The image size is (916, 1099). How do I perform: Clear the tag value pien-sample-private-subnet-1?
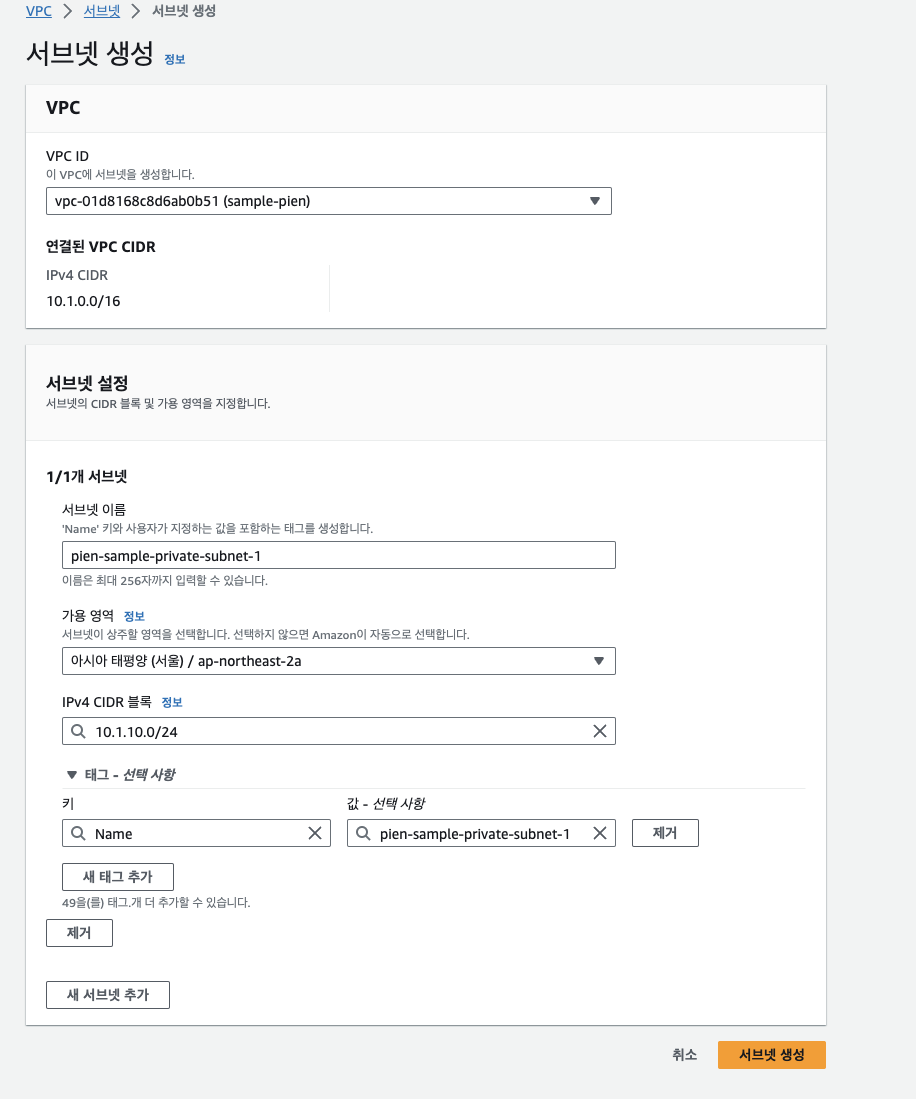(600, 833)
